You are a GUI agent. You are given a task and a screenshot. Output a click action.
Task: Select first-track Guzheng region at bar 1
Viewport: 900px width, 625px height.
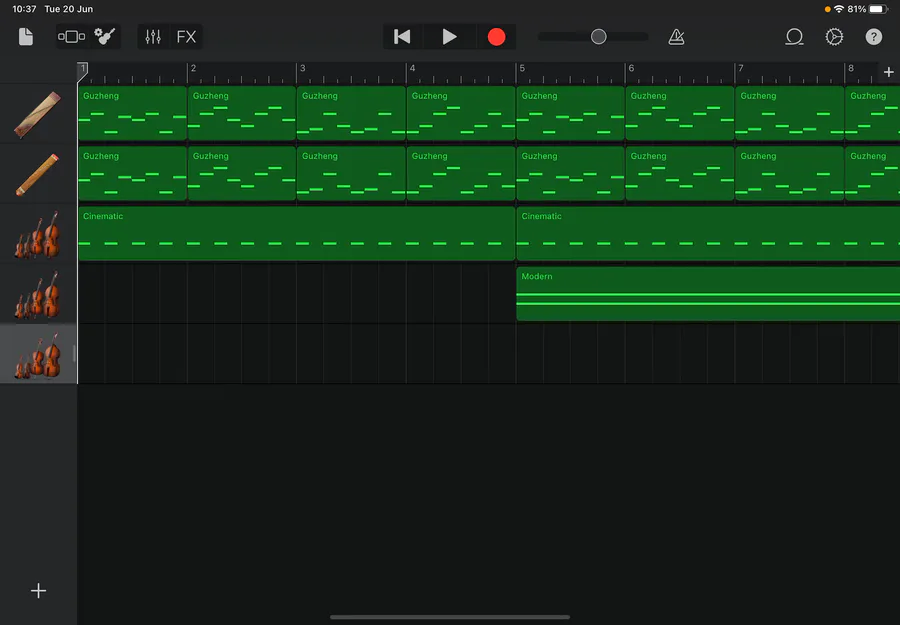pyautogui.click(x=133, y=113)
